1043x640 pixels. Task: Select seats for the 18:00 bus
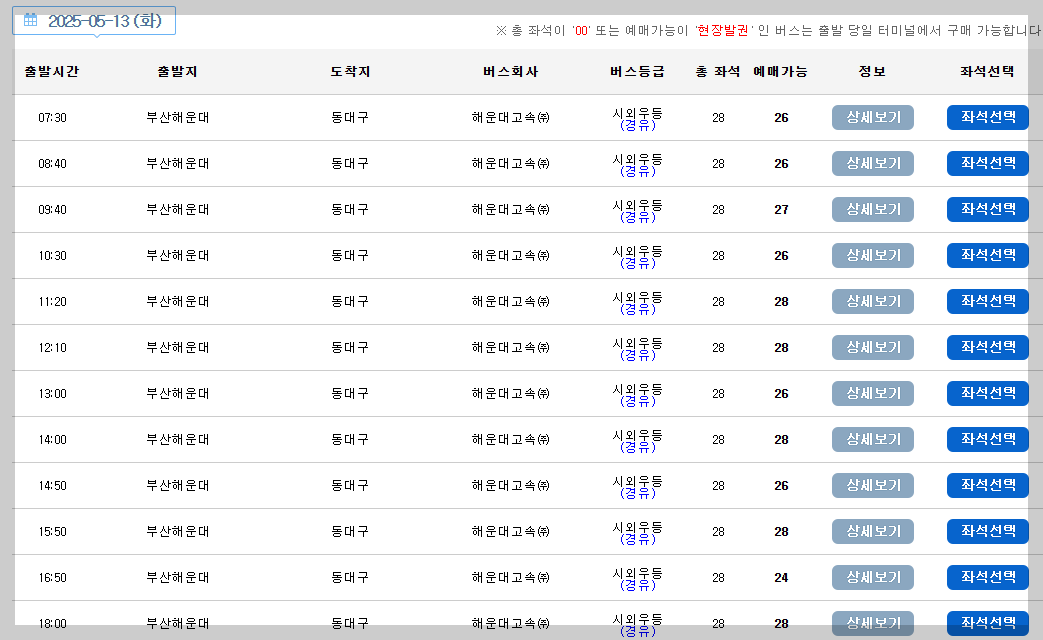(x=987, y=623)
